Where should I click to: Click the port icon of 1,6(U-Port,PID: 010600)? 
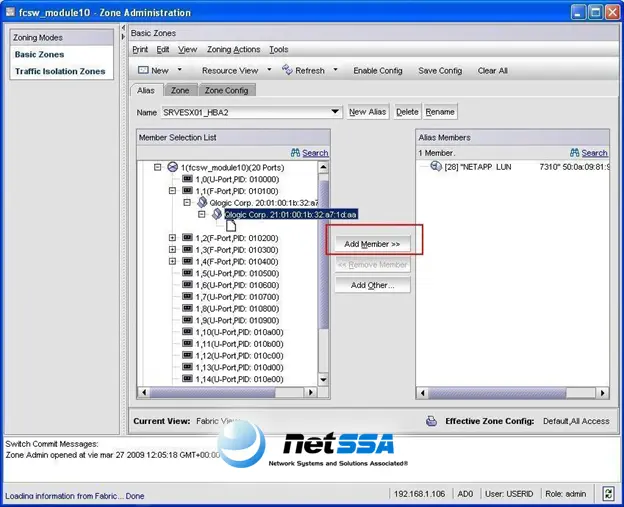coord(187,284)
